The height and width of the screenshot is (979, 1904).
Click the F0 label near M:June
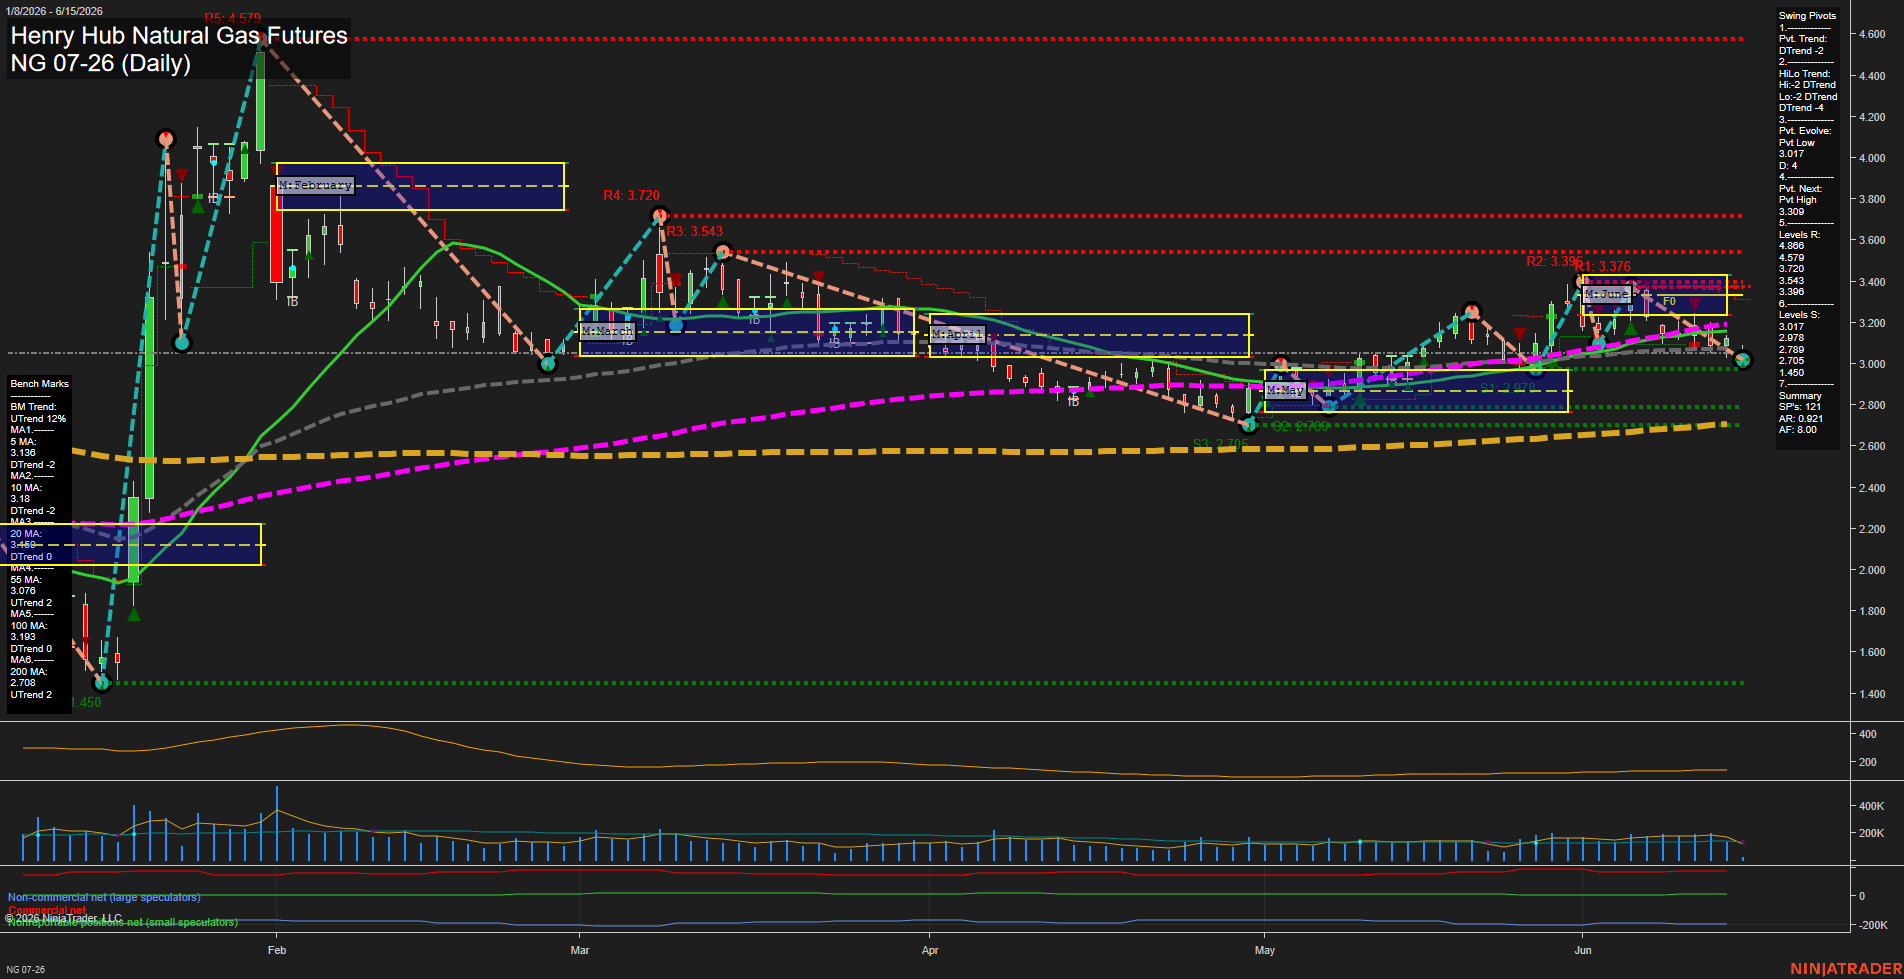point(1669,301)
